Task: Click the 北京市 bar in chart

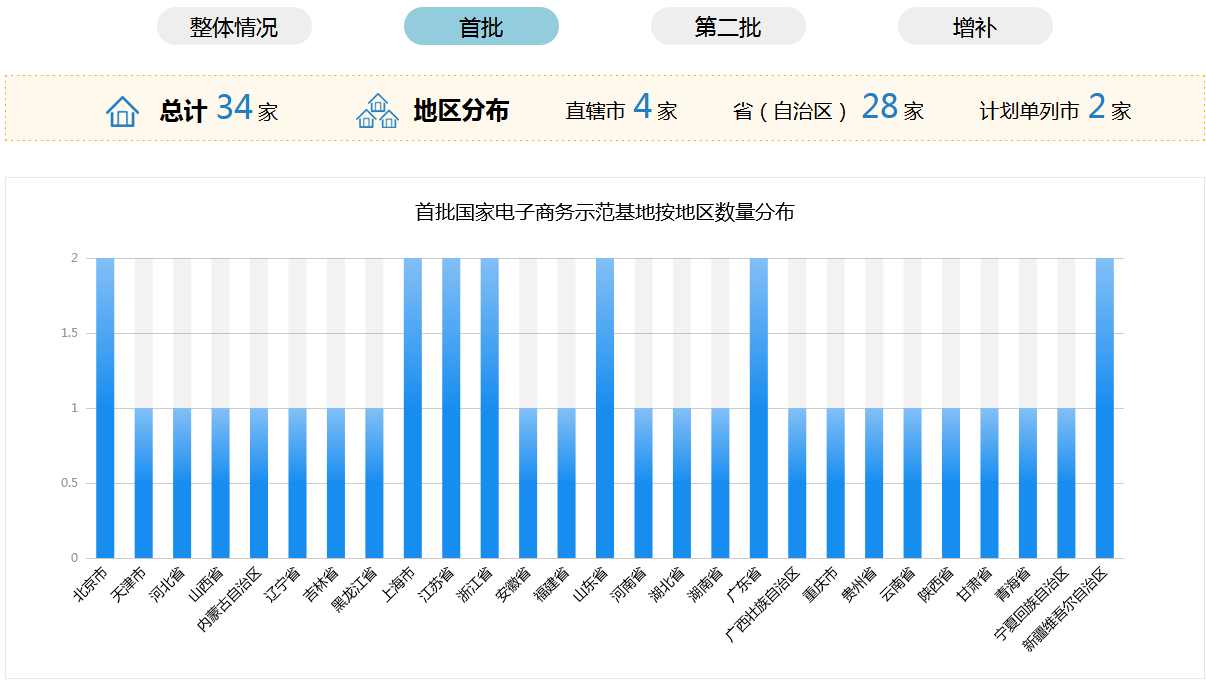Action: coord(105,408)
